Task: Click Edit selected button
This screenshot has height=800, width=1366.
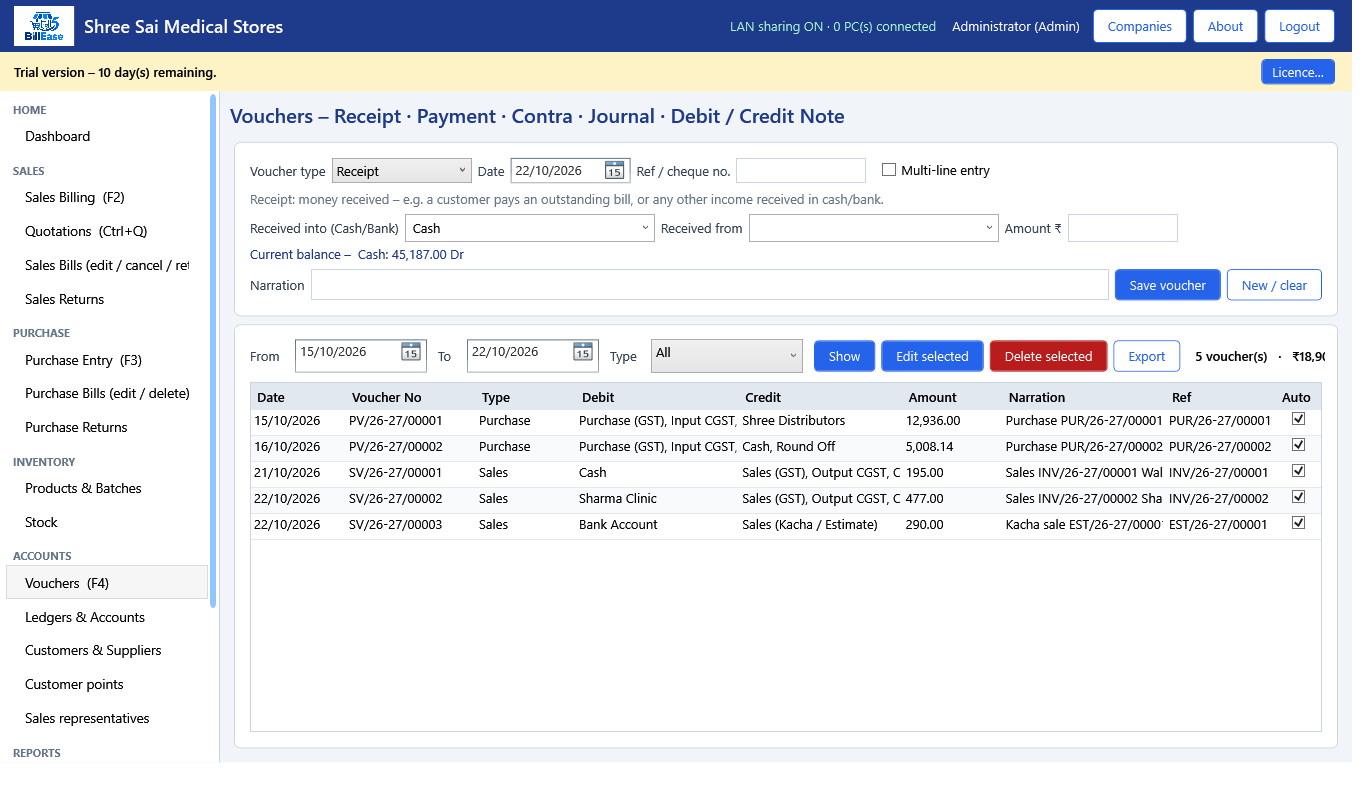Action: tap(932, 356)
